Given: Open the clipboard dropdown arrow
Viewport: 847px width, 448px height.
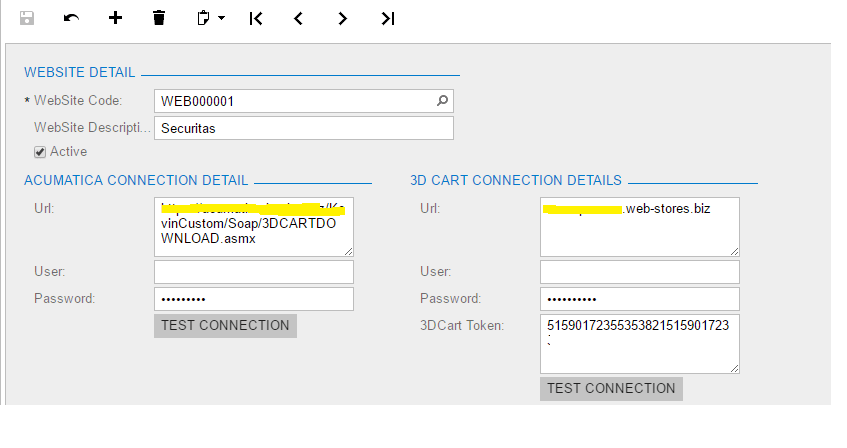Looking at the screenshot, I should point(221,18).
